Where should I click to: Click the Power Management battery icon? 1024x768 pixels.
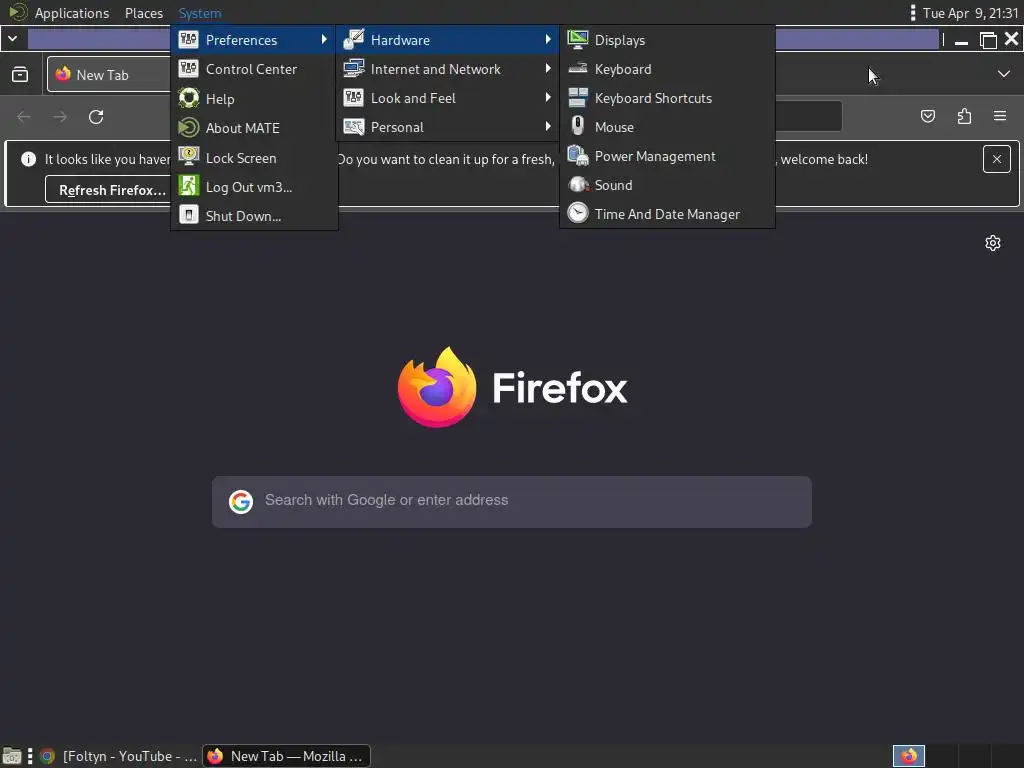(577, 155)
